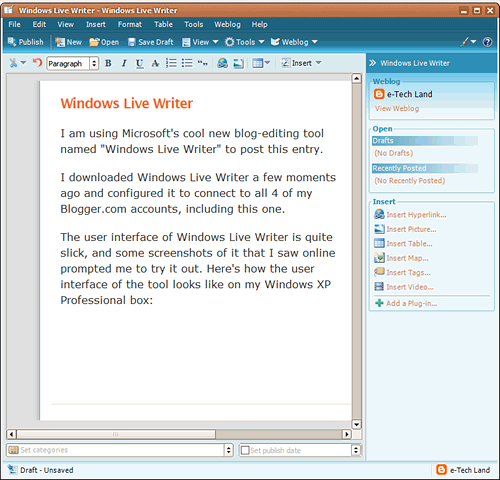This screenshot has height=480, width=500.
Task: Click the e-Tech Land Blogger icon in status bar
Action: [x=441, y=470]
